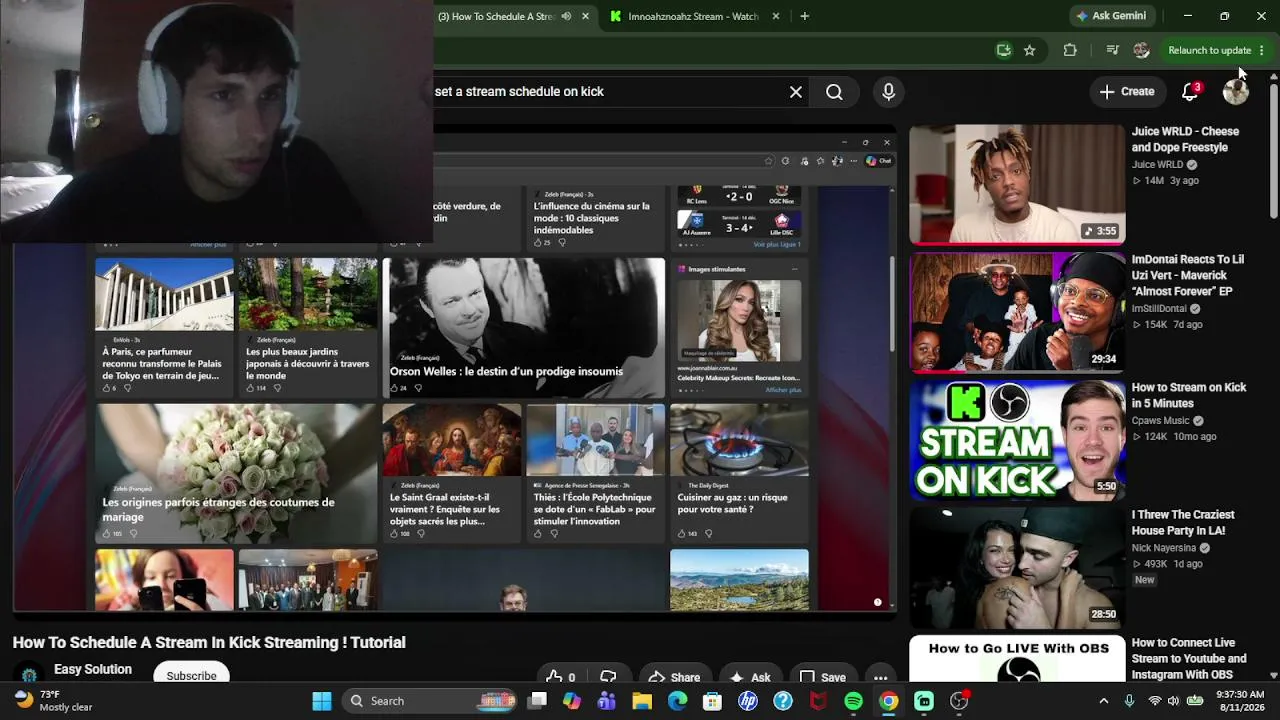Open the clock showing 9:37:30 AM
The width and height of the screenshot is (1280, 720).
coord(1240,701)
